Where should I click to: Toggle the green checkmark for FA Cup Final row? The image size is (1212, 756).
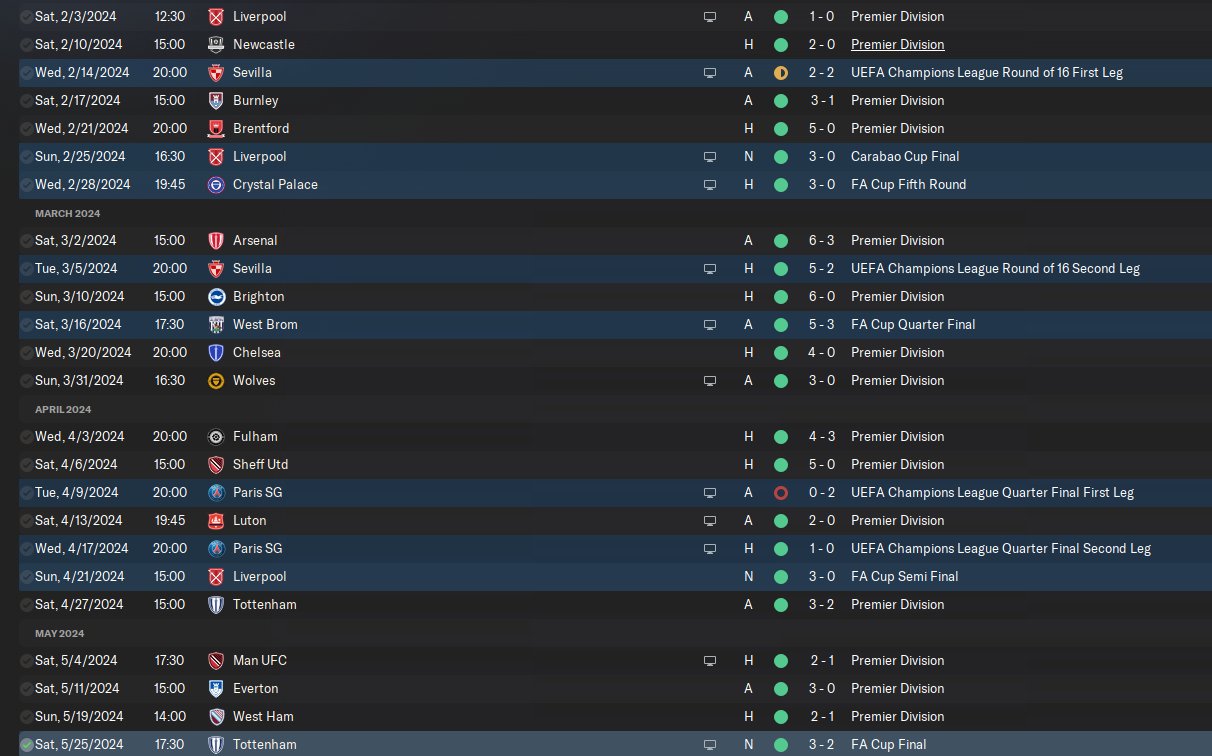26,745
